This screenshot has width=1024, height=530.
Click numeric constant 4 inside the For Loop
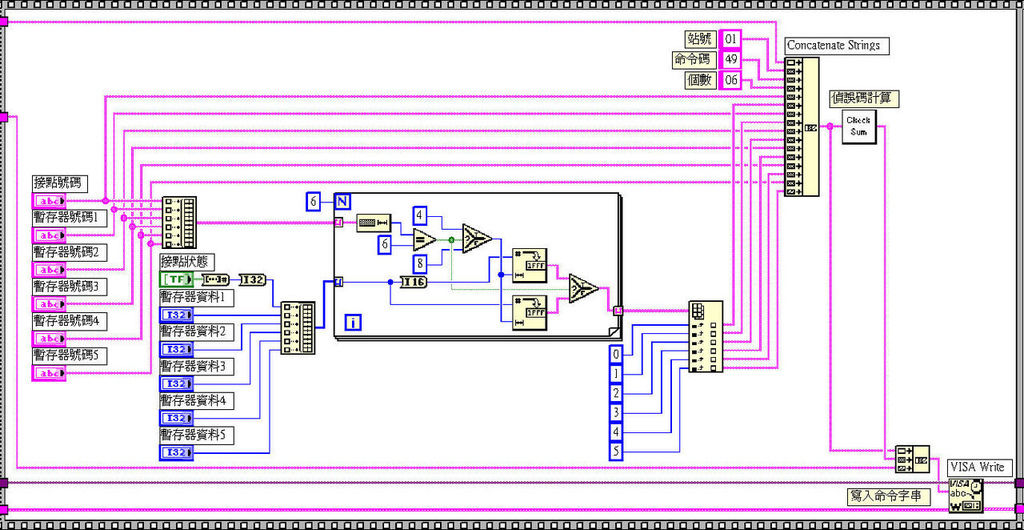421,215
